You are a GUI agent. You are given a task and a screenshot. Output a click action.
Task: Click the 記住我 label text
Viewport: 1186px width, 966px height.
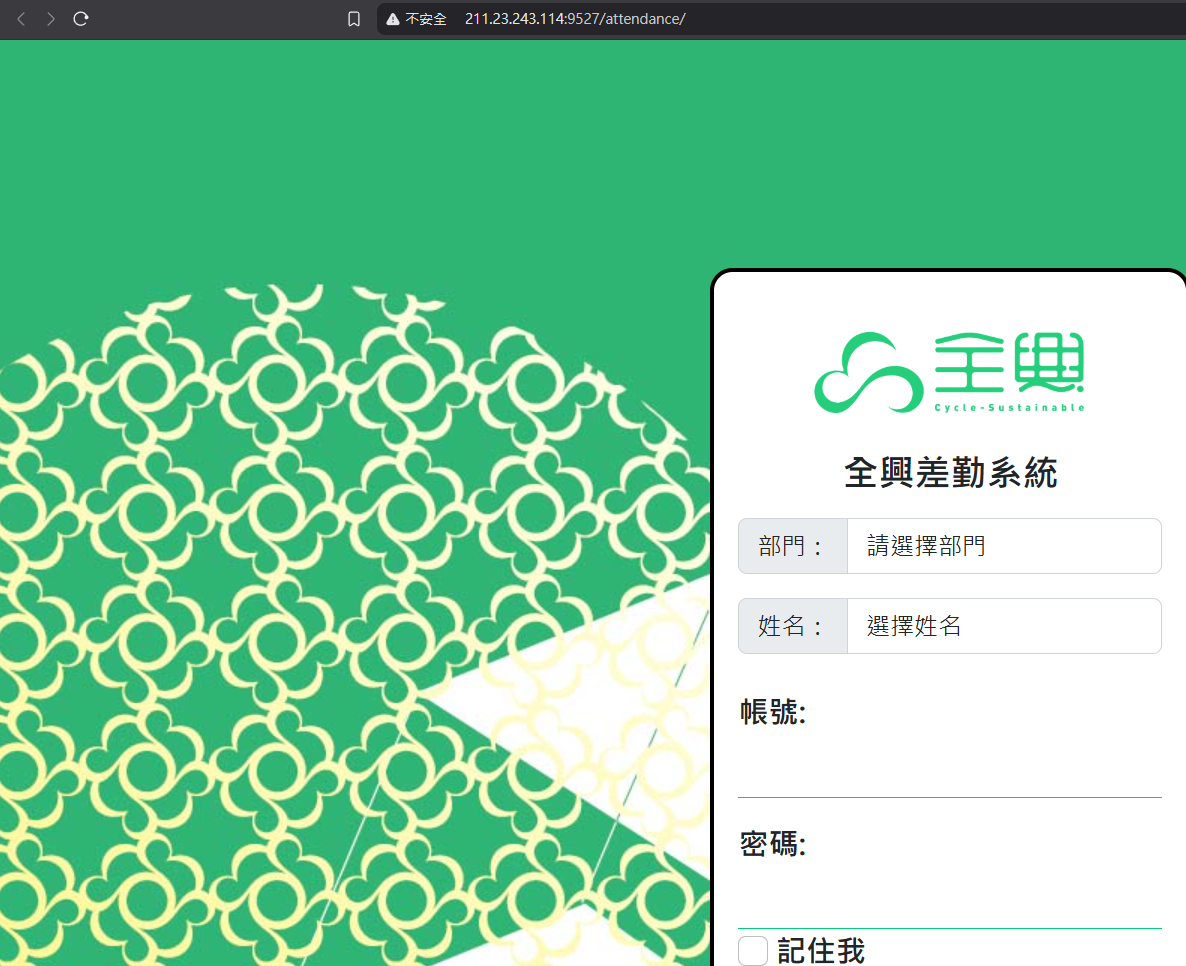point(821,951)
